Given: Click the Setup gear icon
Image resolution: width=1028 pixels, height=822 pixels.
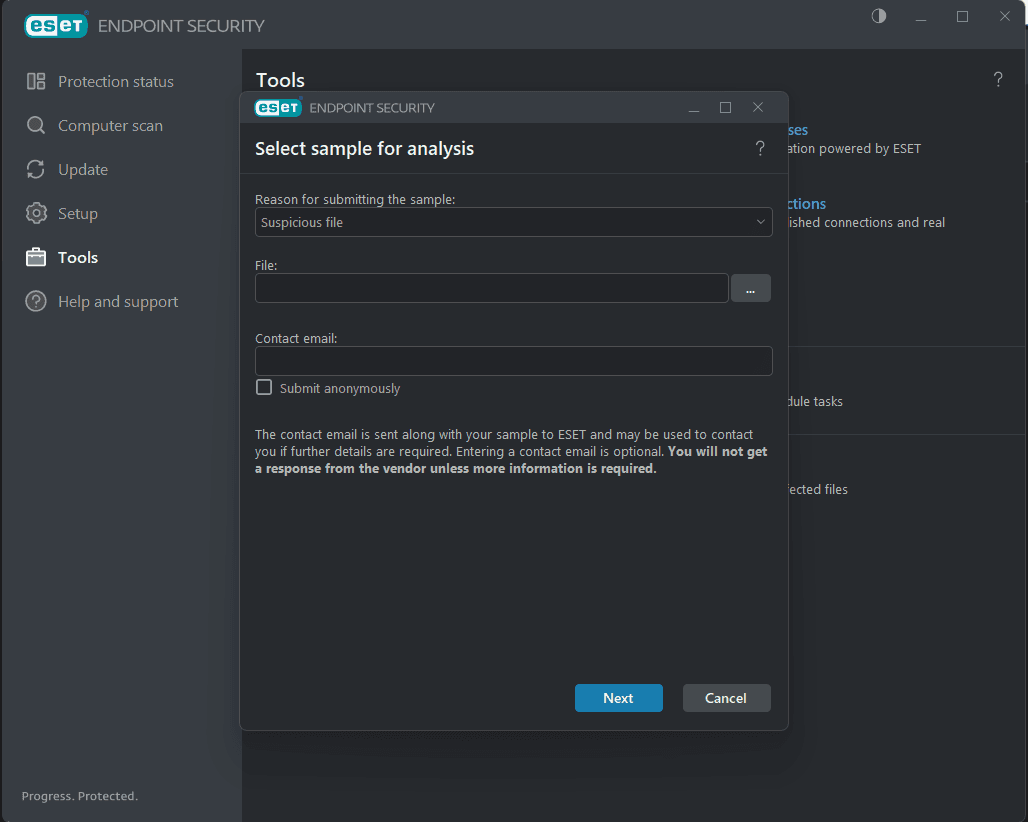Looking at the screenshot, I should tap(36, 213).
